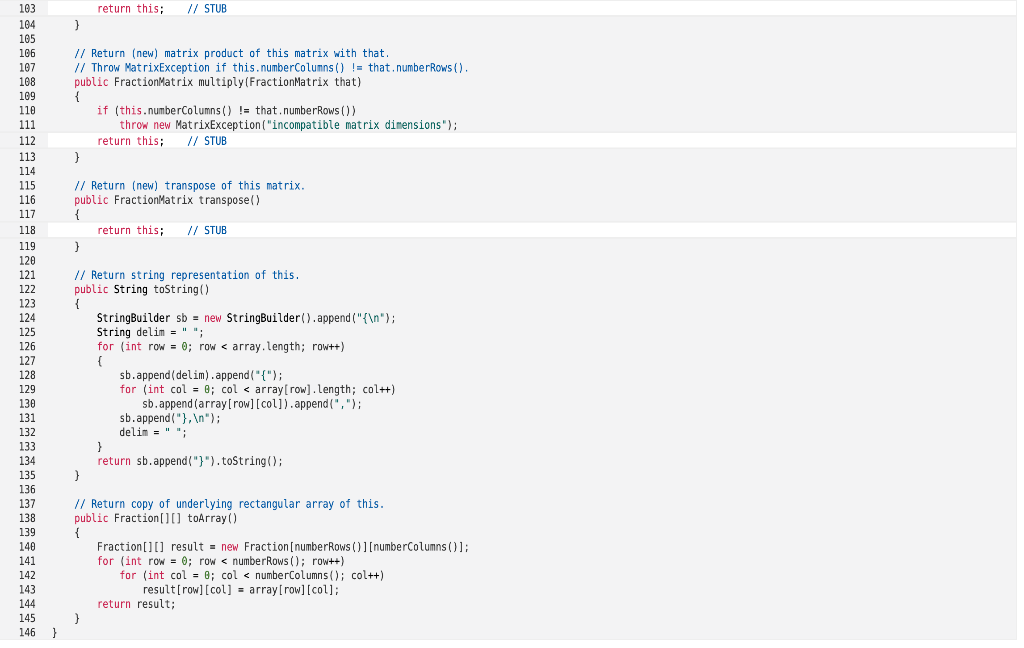Click the STUB comment on line 118
The width and height of the screenshot is (1024, 648).
pyautogui.click(x=206, y=230)
